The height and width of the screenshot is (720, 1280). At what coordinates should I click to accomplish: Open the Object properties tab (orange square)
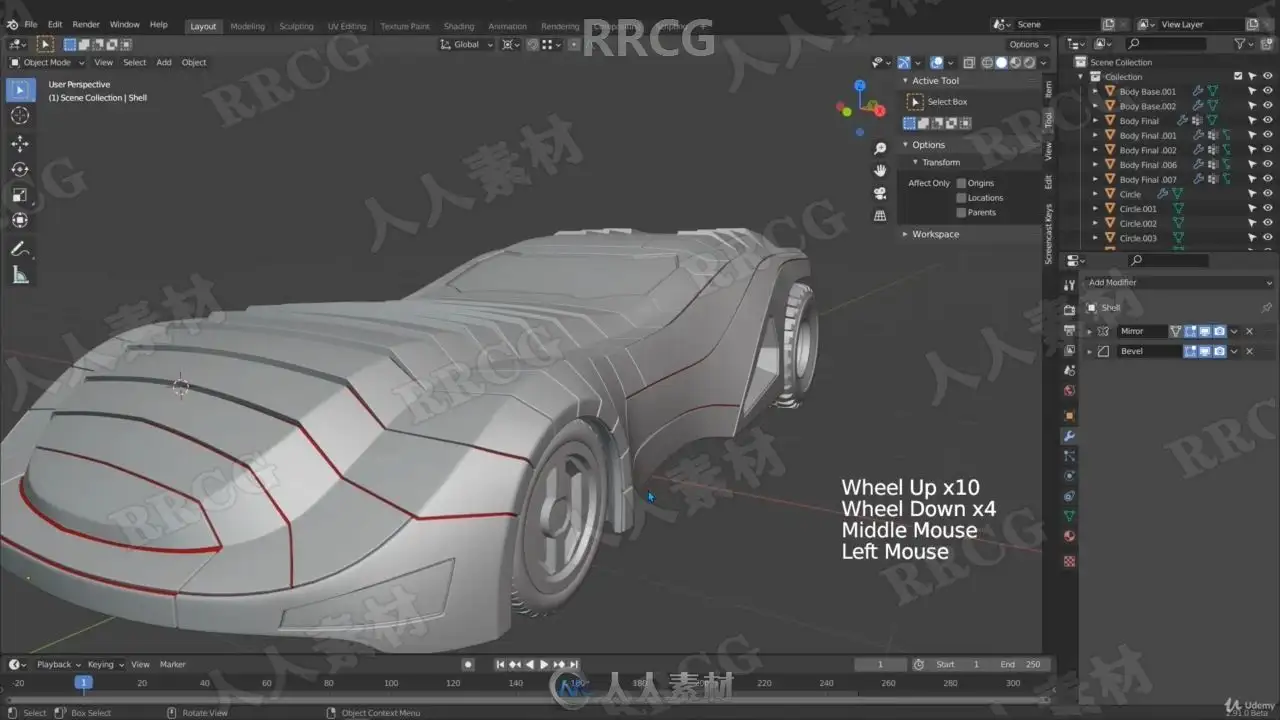[1069, 415]
